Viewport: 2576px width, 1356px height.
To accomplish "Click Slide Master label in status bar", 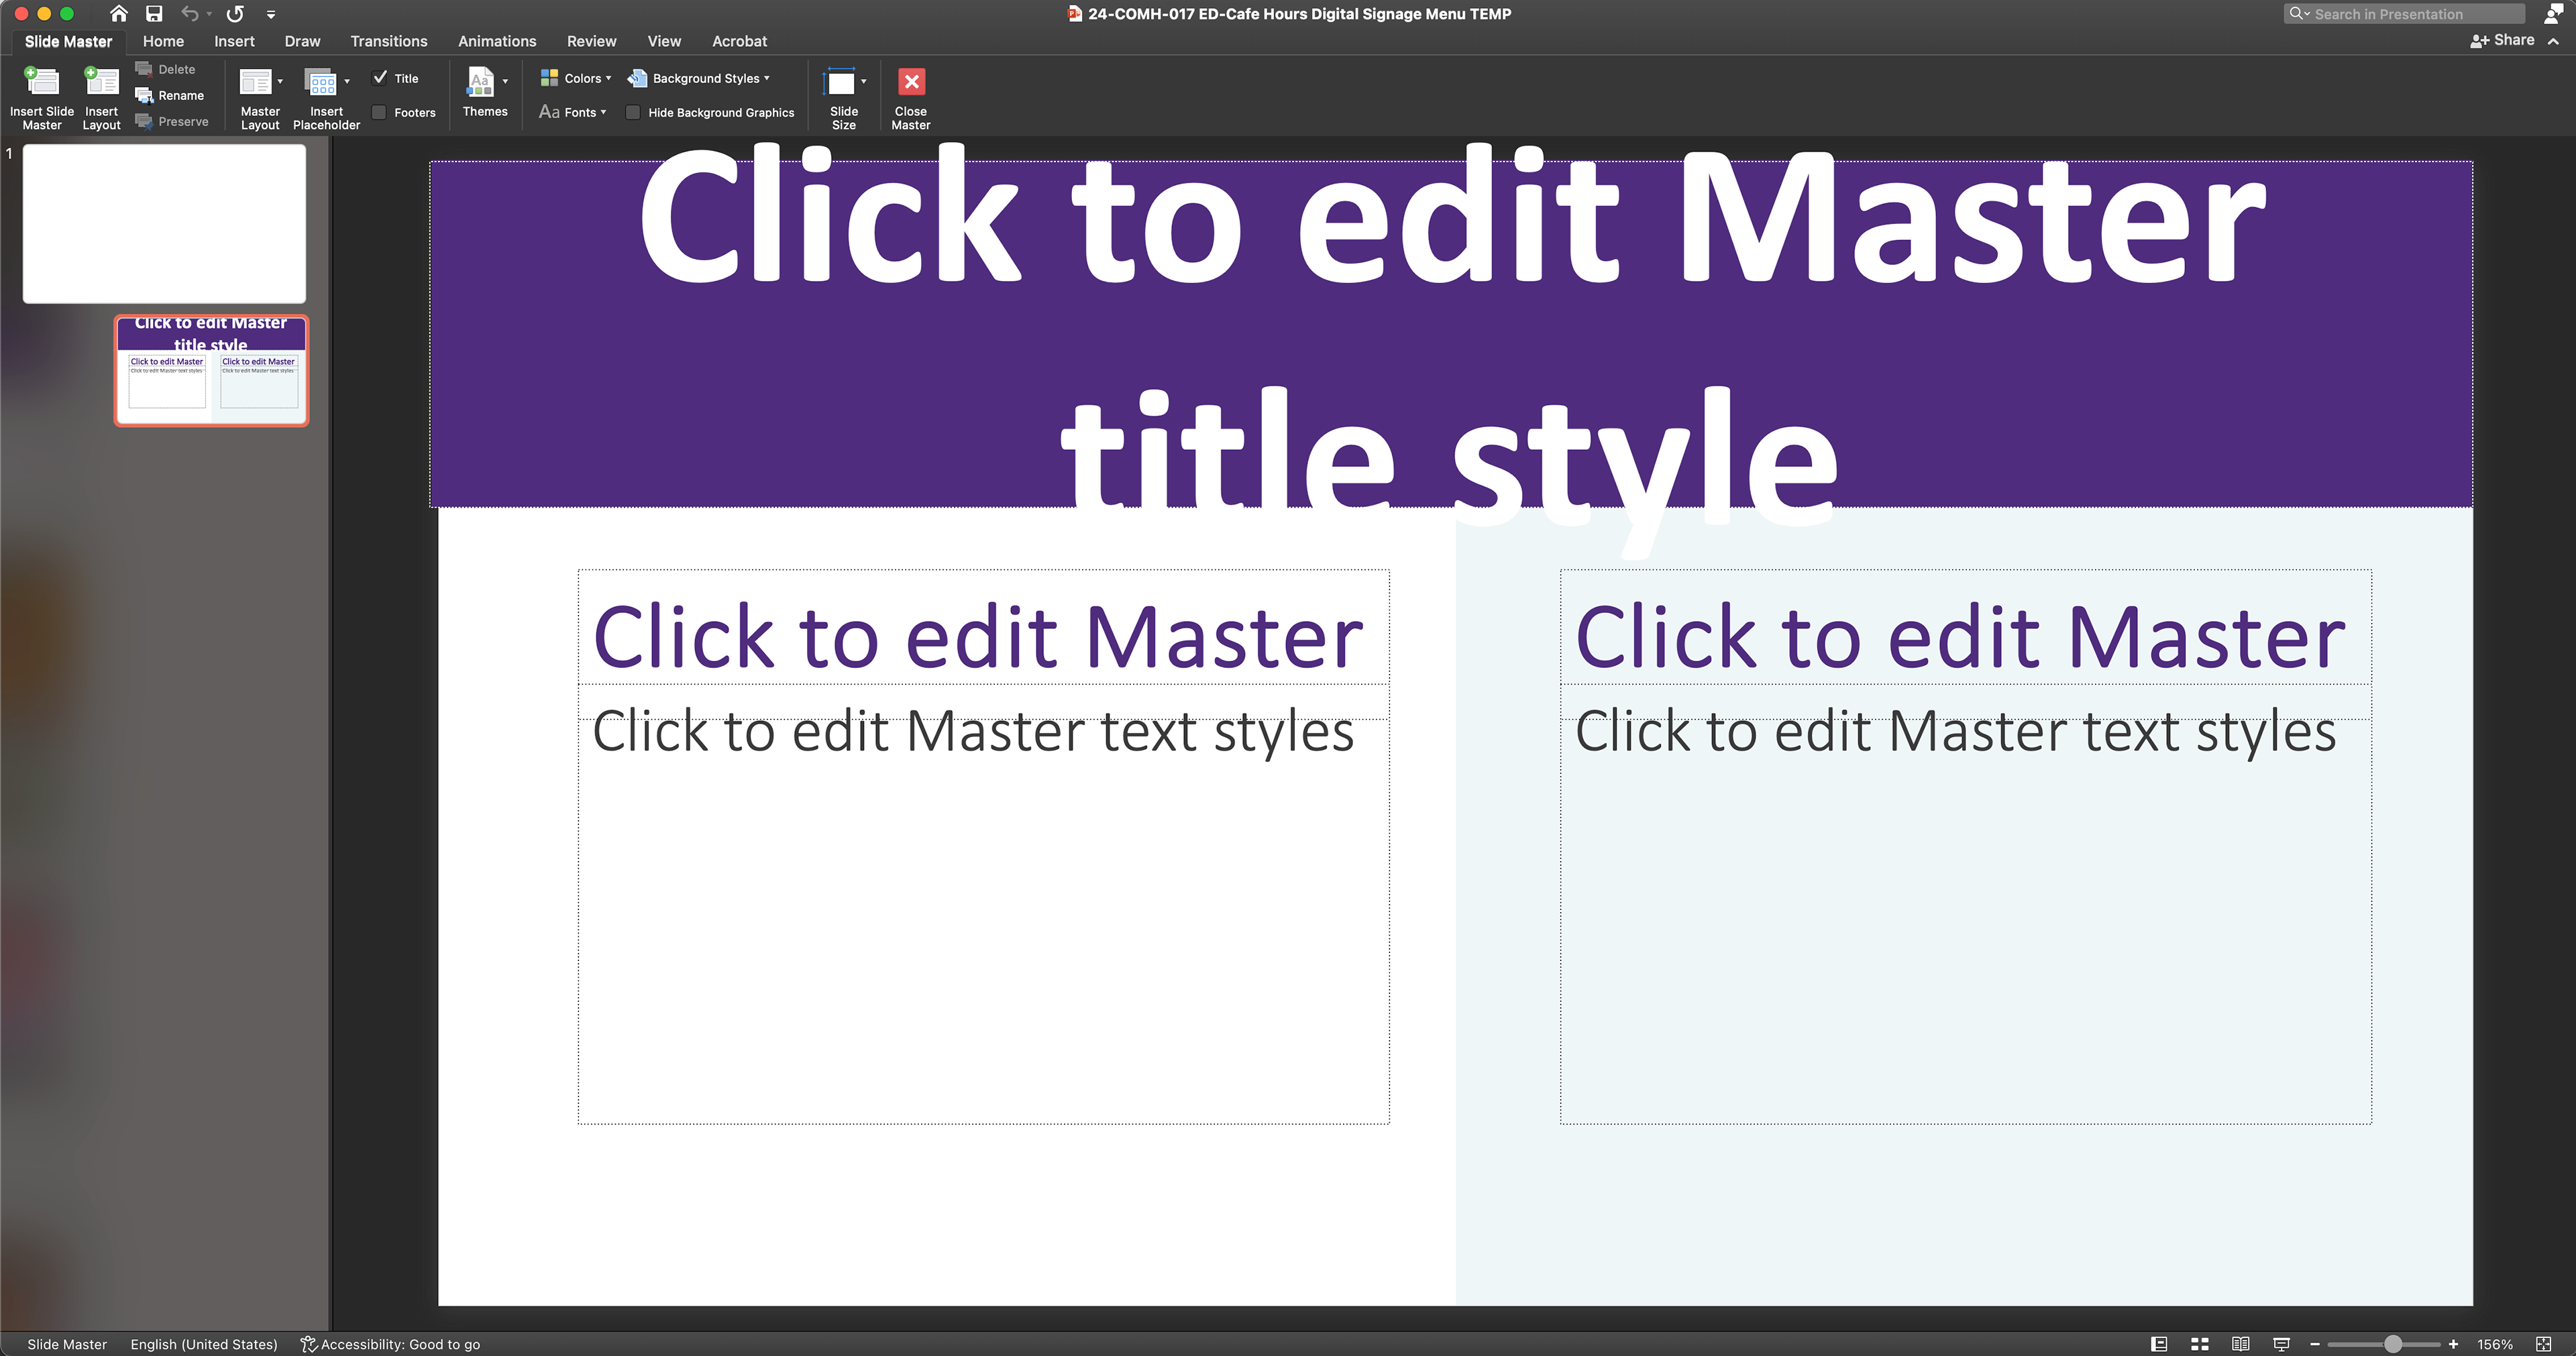I will point(67,1344).
